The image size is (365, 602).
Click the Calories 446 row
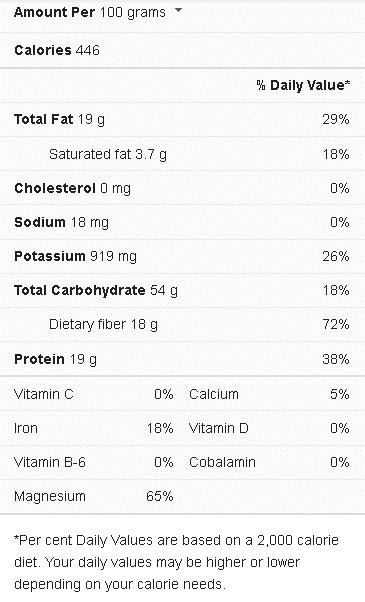[x=182, y=50]
